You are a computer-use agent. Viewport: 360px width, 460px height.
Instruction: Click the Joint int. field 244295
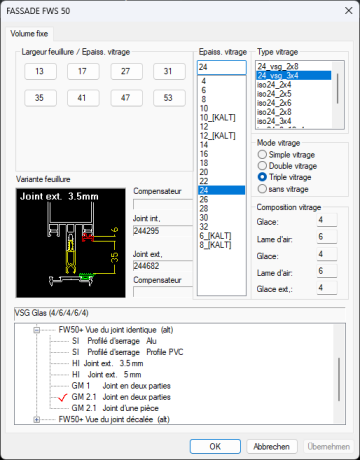click(163, 231)
